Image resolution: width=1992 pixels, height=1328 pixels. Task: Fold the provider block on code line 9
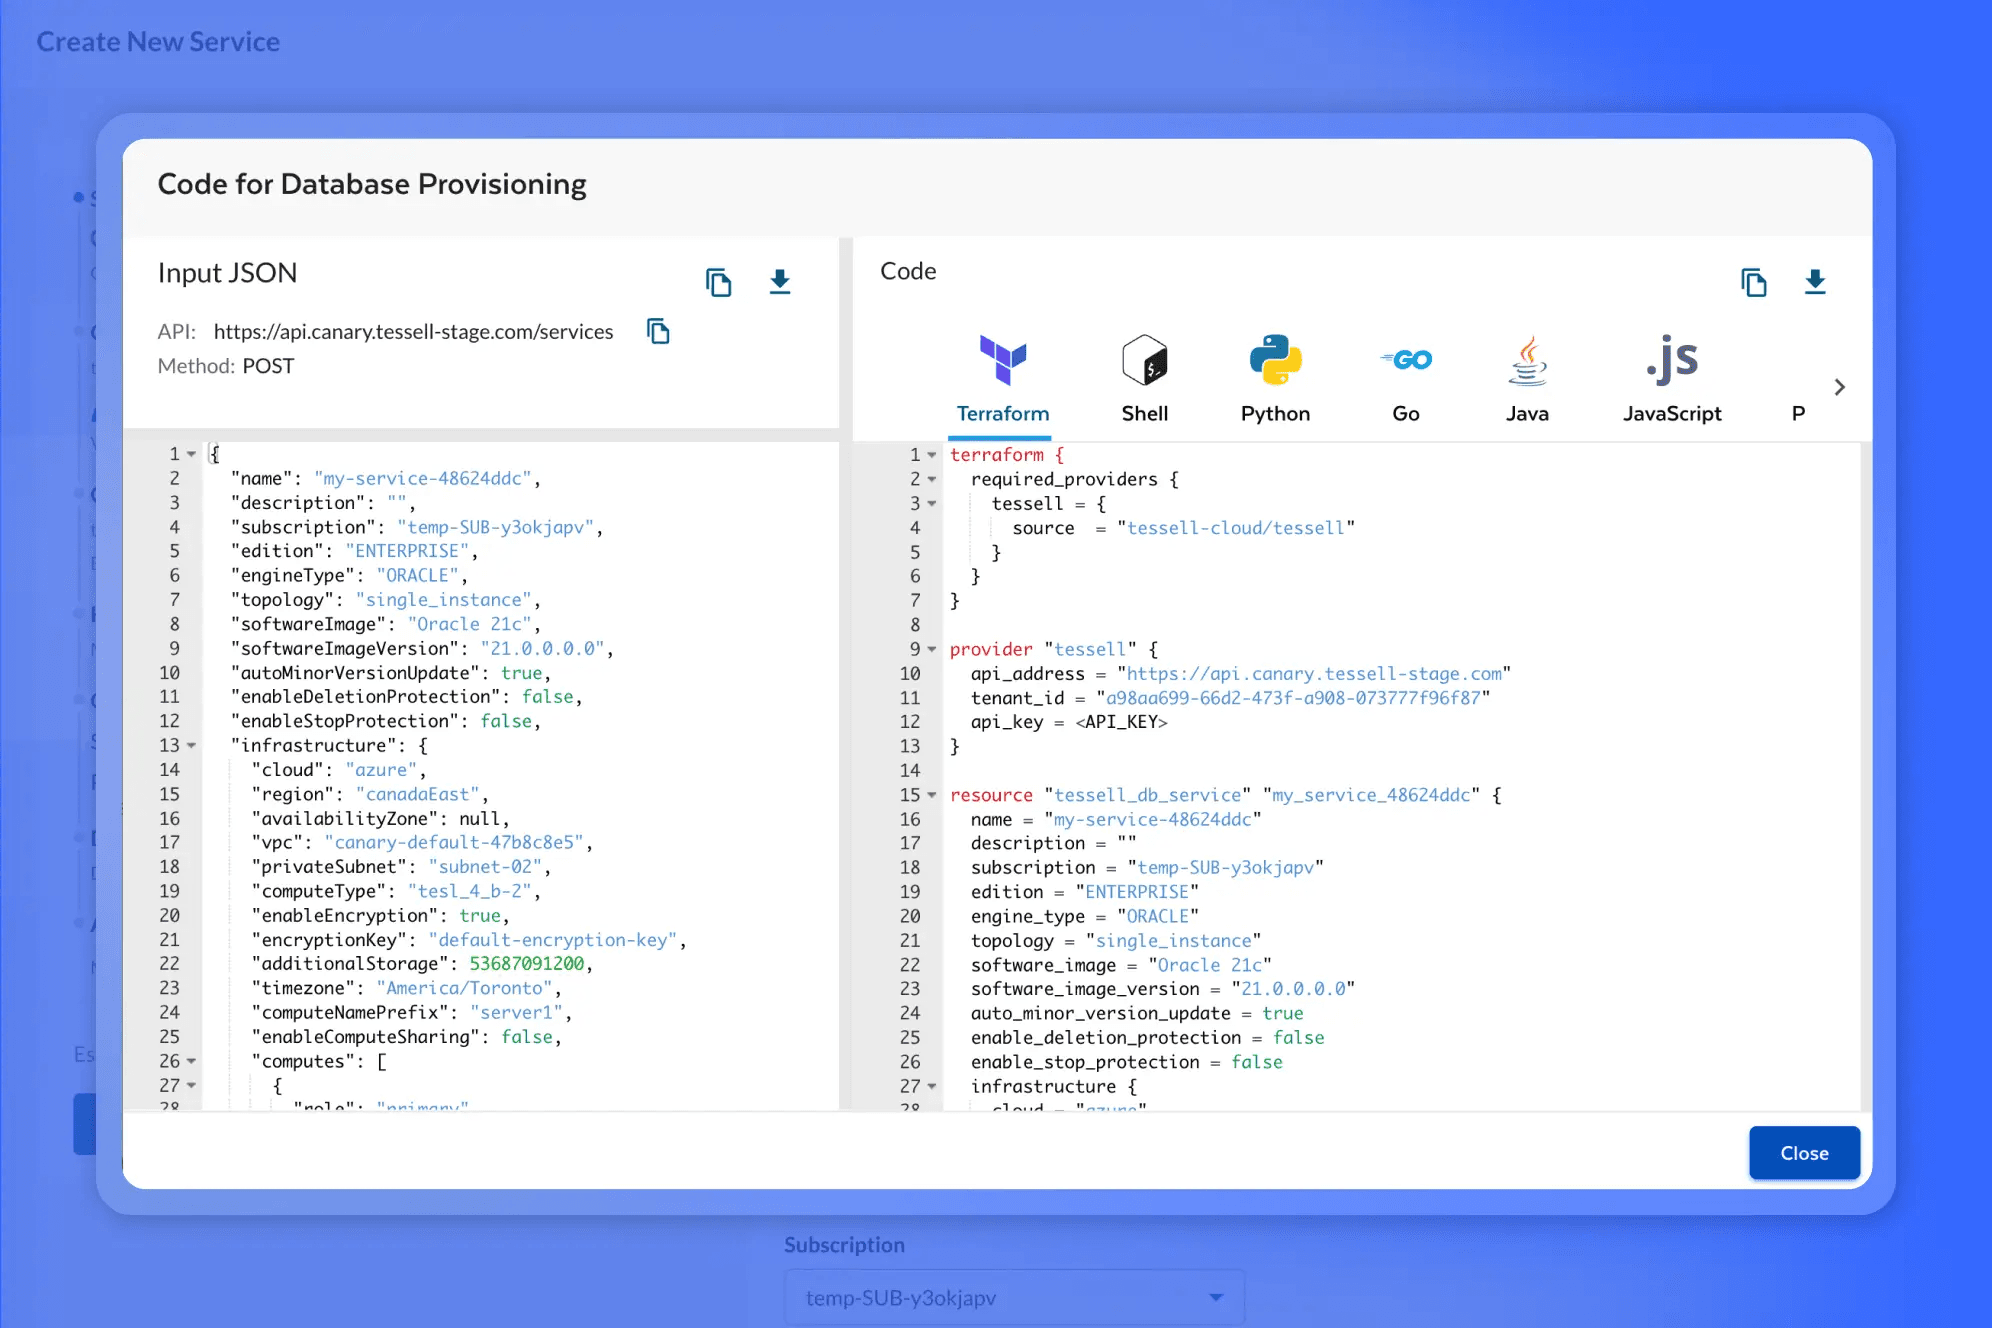tap(932, 650)
